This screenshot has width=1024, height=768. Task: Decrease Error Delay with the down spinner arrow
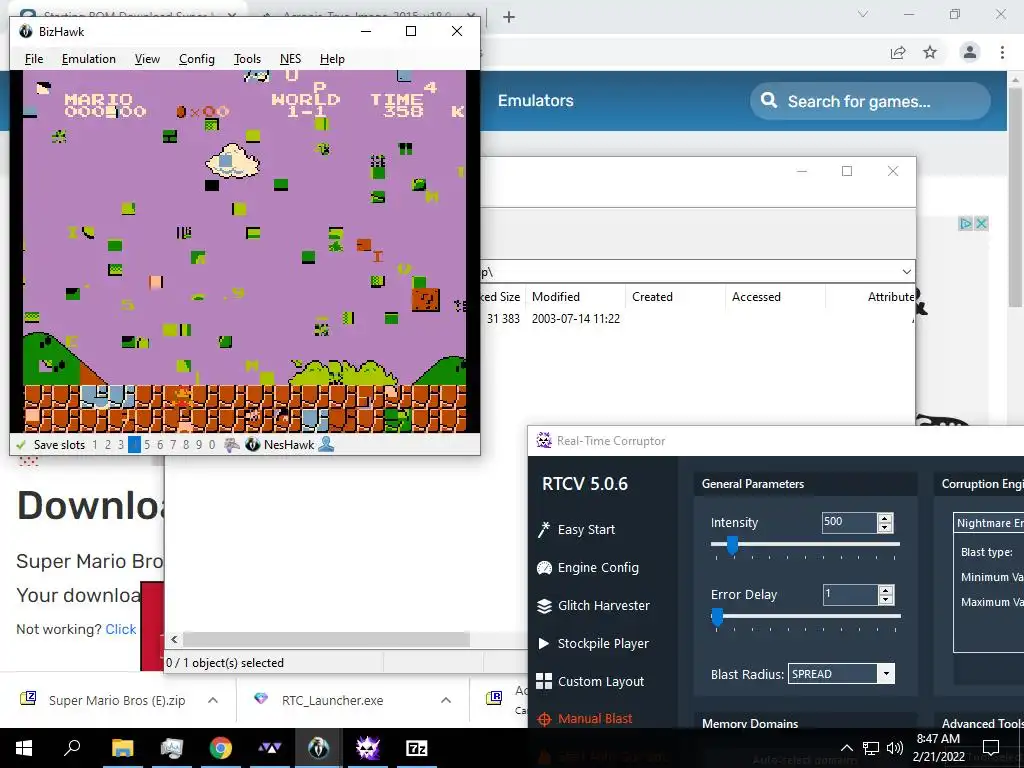click(x=886, y=600)
